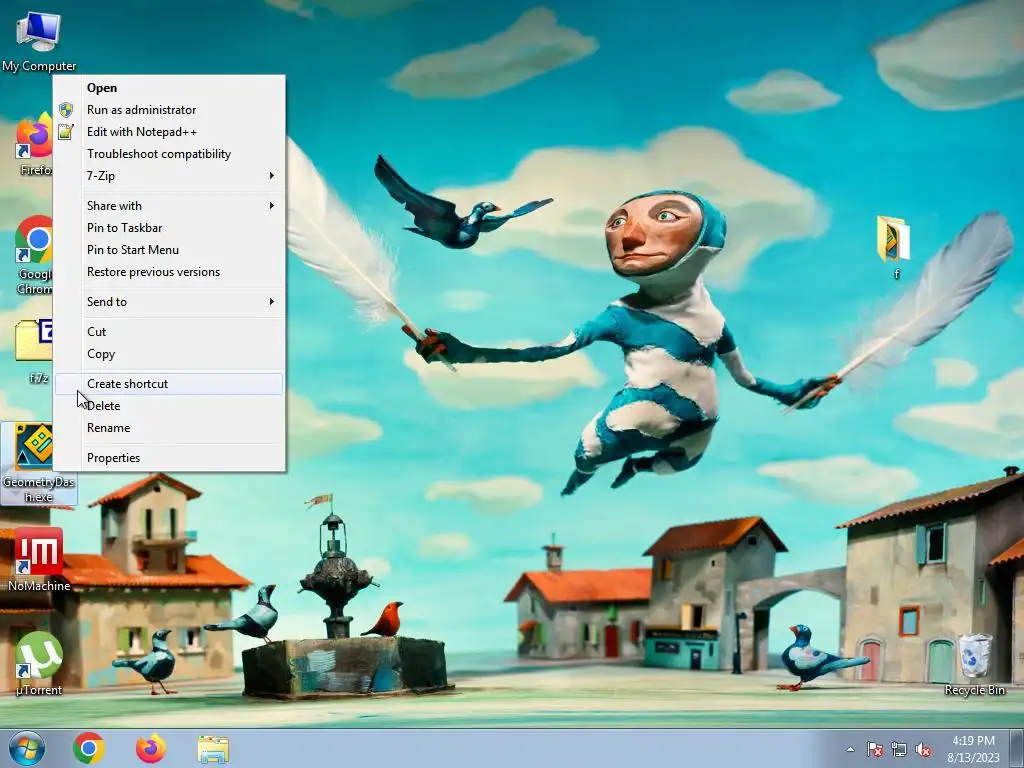Open the network status tray icon

(899, 749)
